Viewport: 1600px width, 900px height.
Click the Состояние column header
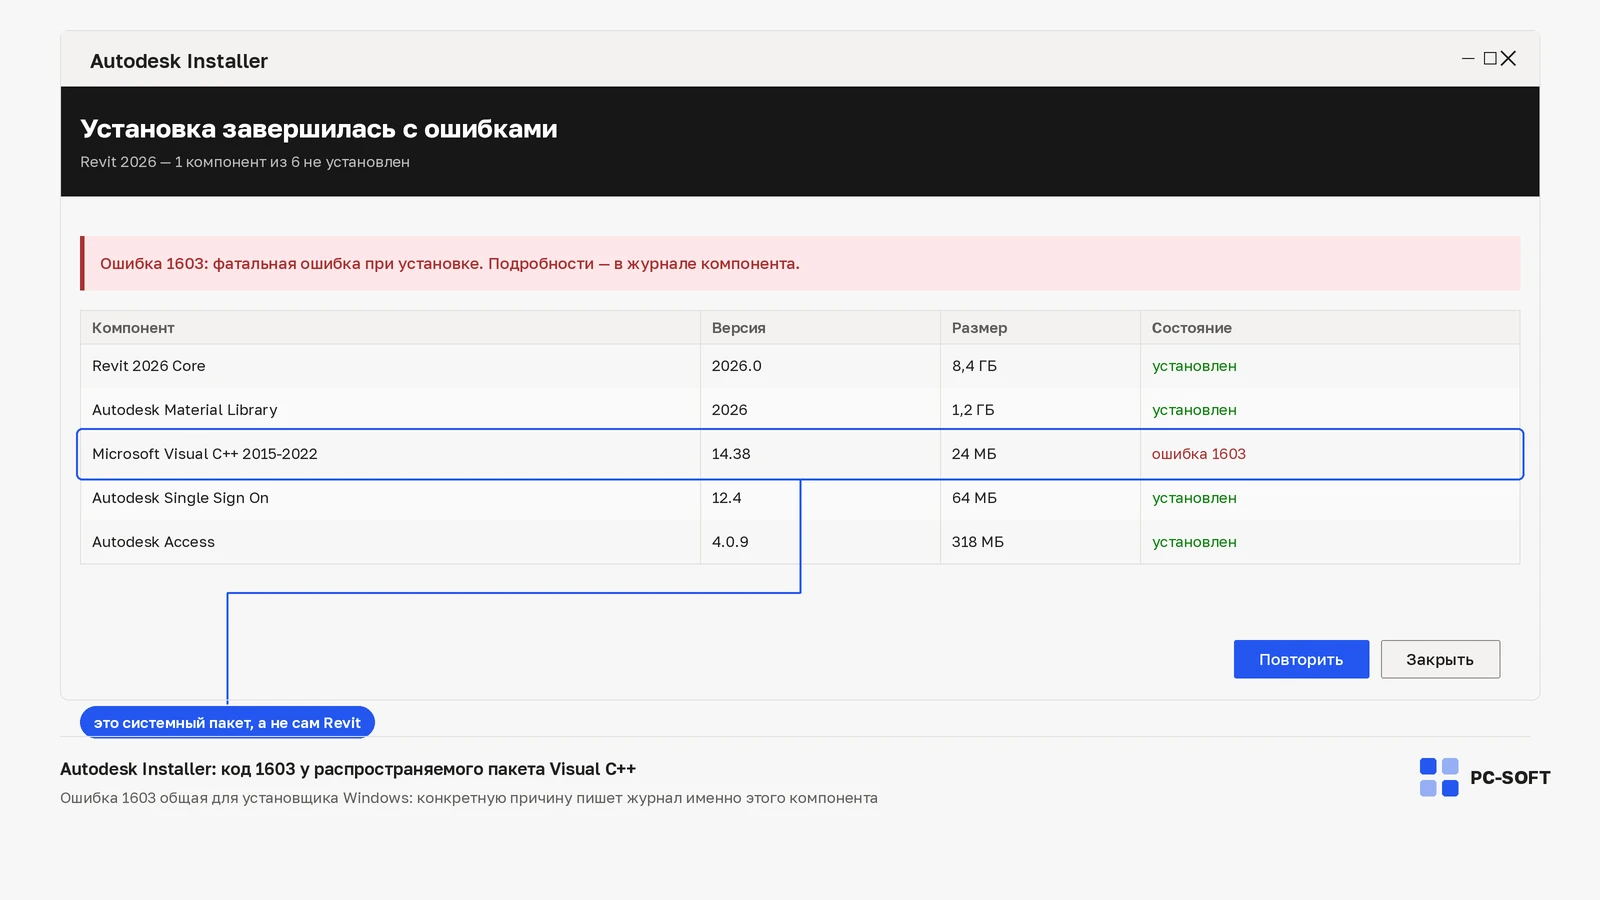(1330, 328)
